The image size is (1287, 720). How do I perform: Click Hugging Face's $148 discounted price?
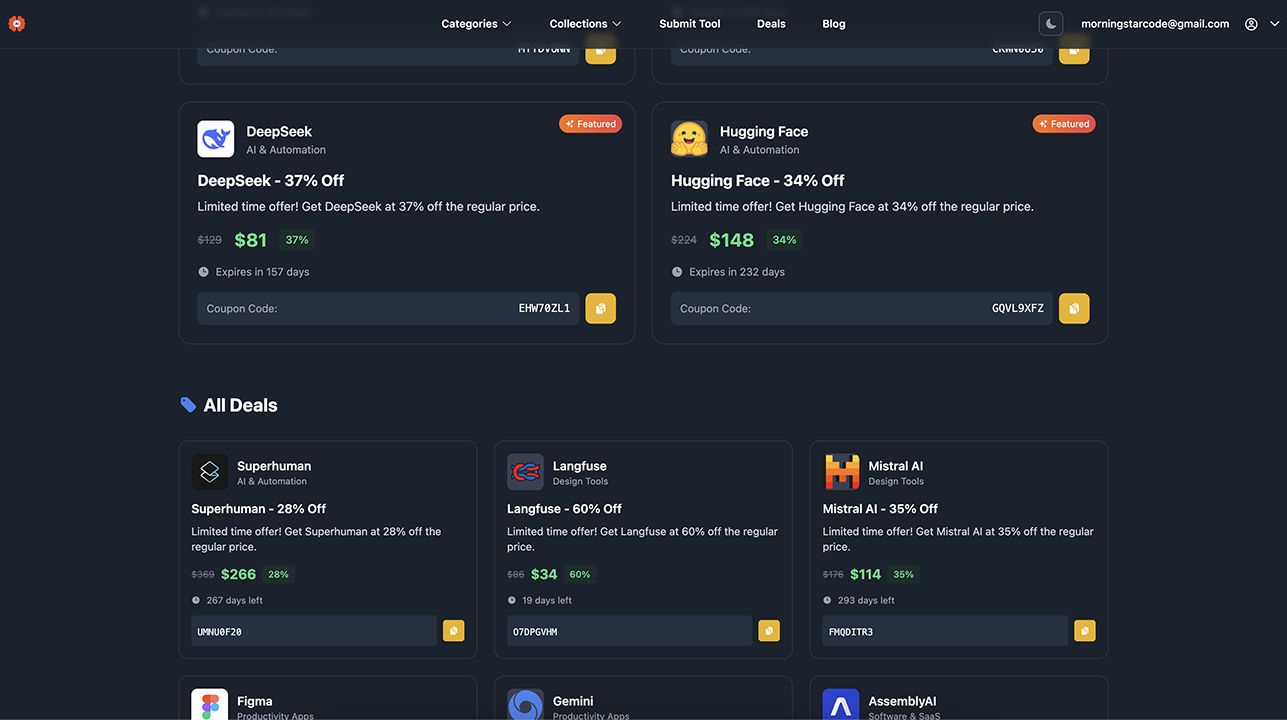732,240
